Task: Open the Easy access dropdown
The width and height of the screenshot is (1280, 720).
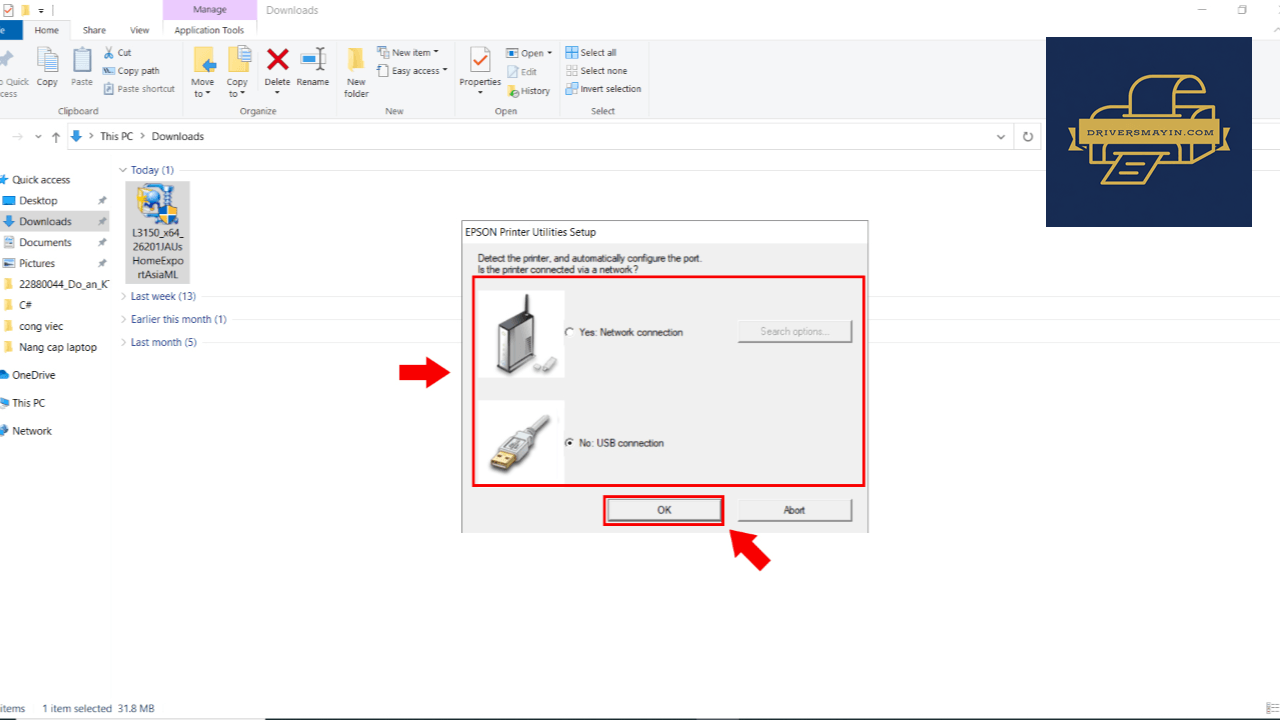Action: point(410,71)
